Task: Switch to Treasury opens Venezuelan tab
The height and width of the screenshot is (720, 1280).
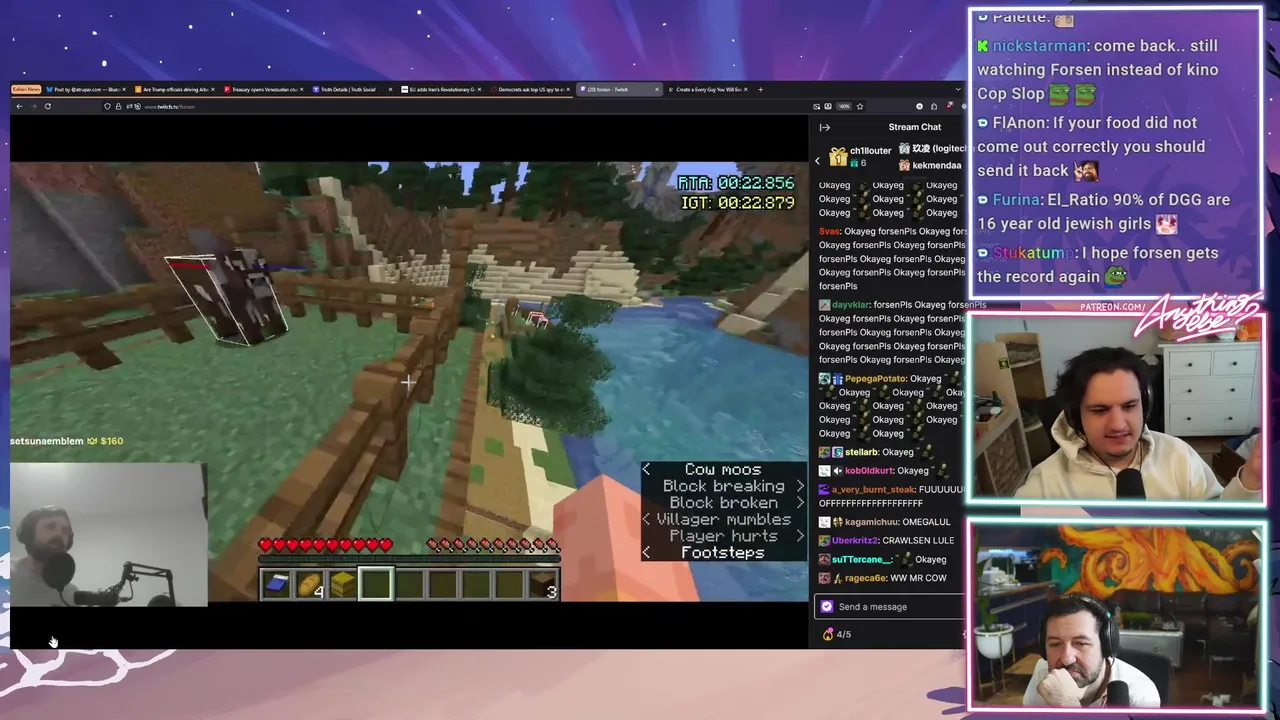Action: point(265,89)
